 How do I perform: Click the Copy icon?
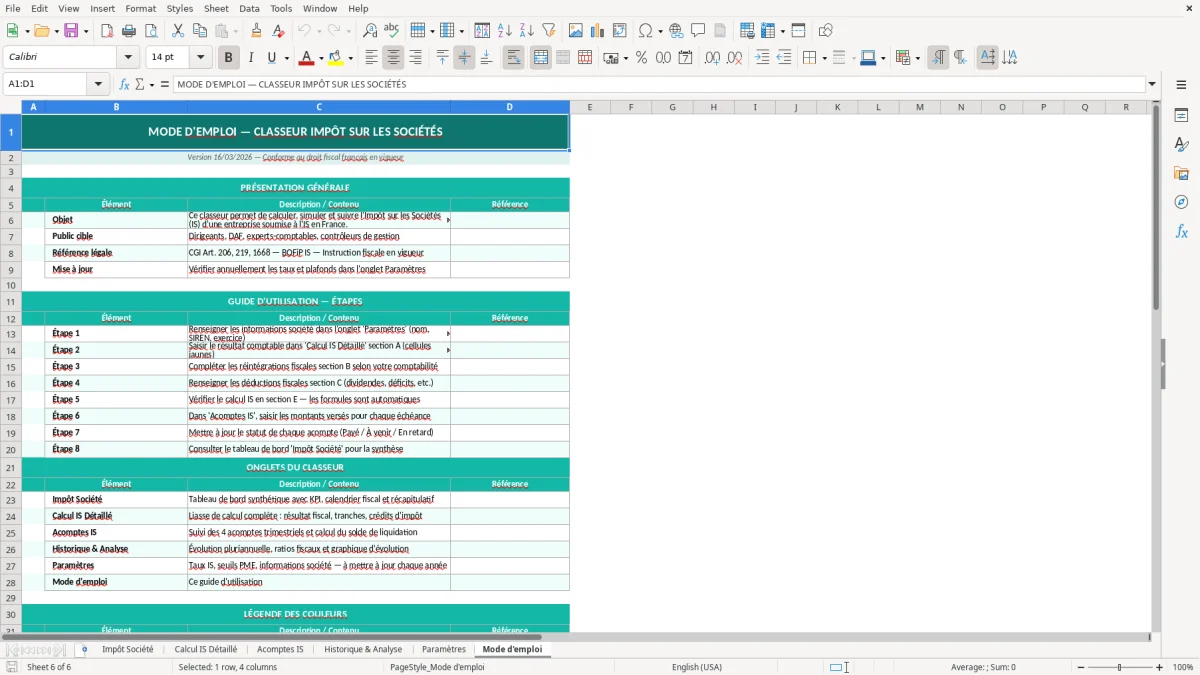[x=199, y=31]
